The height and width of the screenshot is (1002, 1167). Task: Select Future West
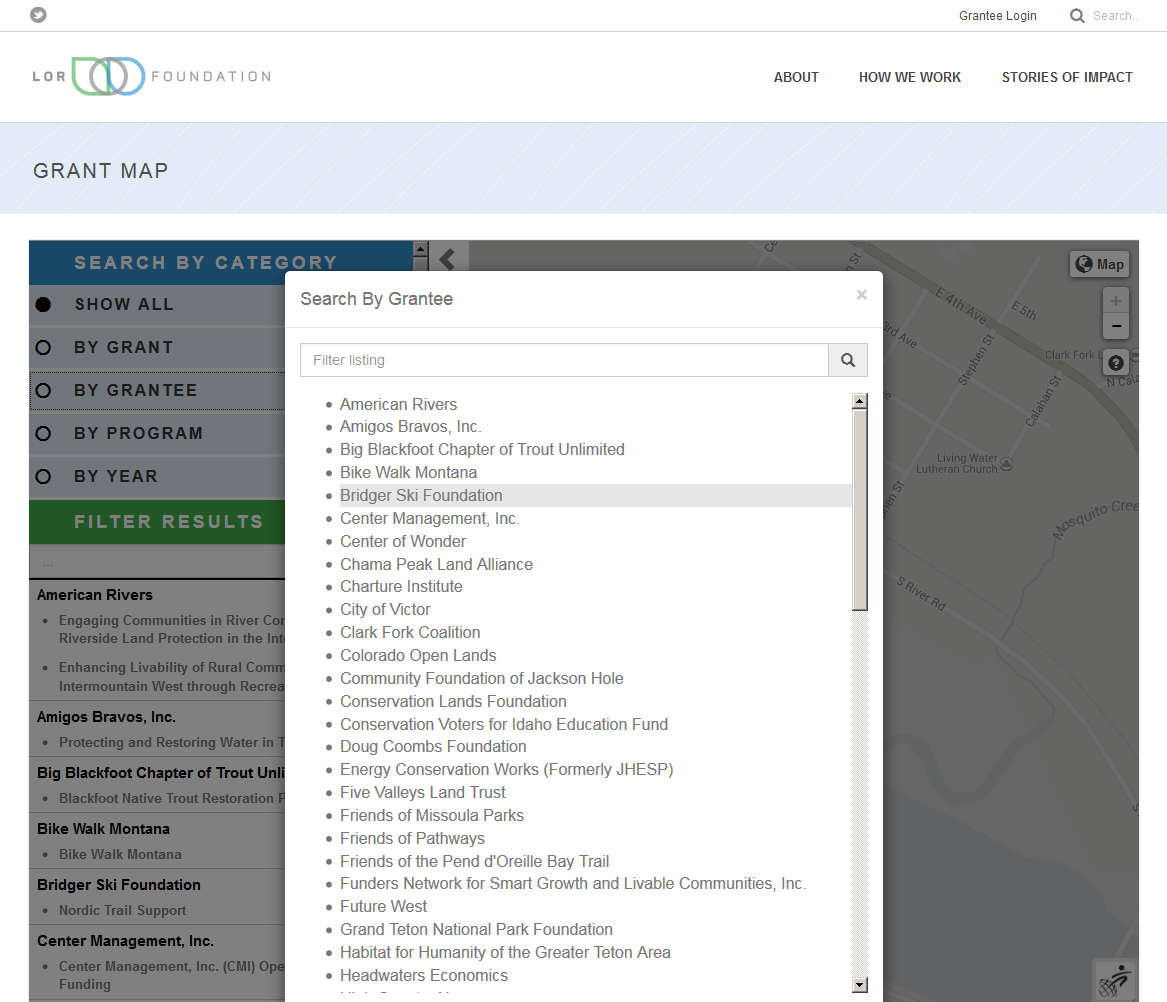tap(383, 907)
